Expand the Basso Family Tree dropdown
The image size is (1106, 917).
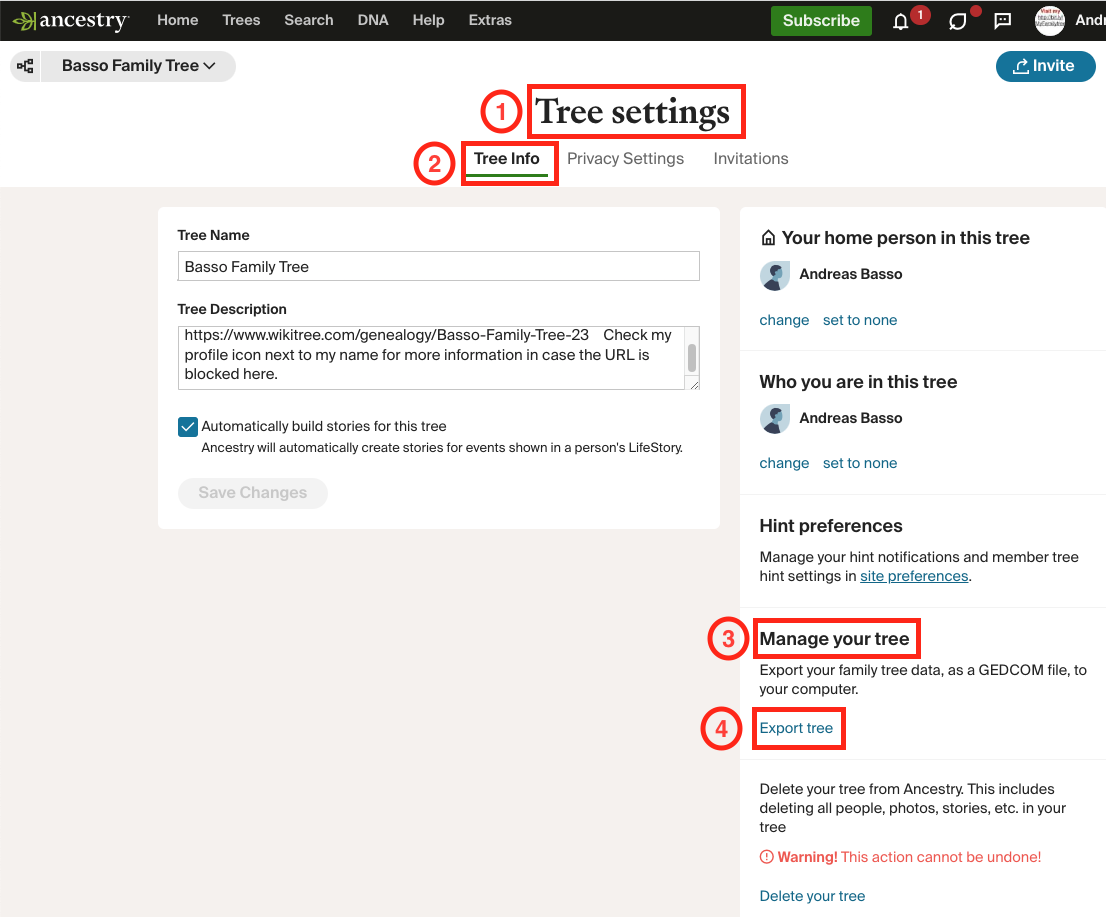138,66
